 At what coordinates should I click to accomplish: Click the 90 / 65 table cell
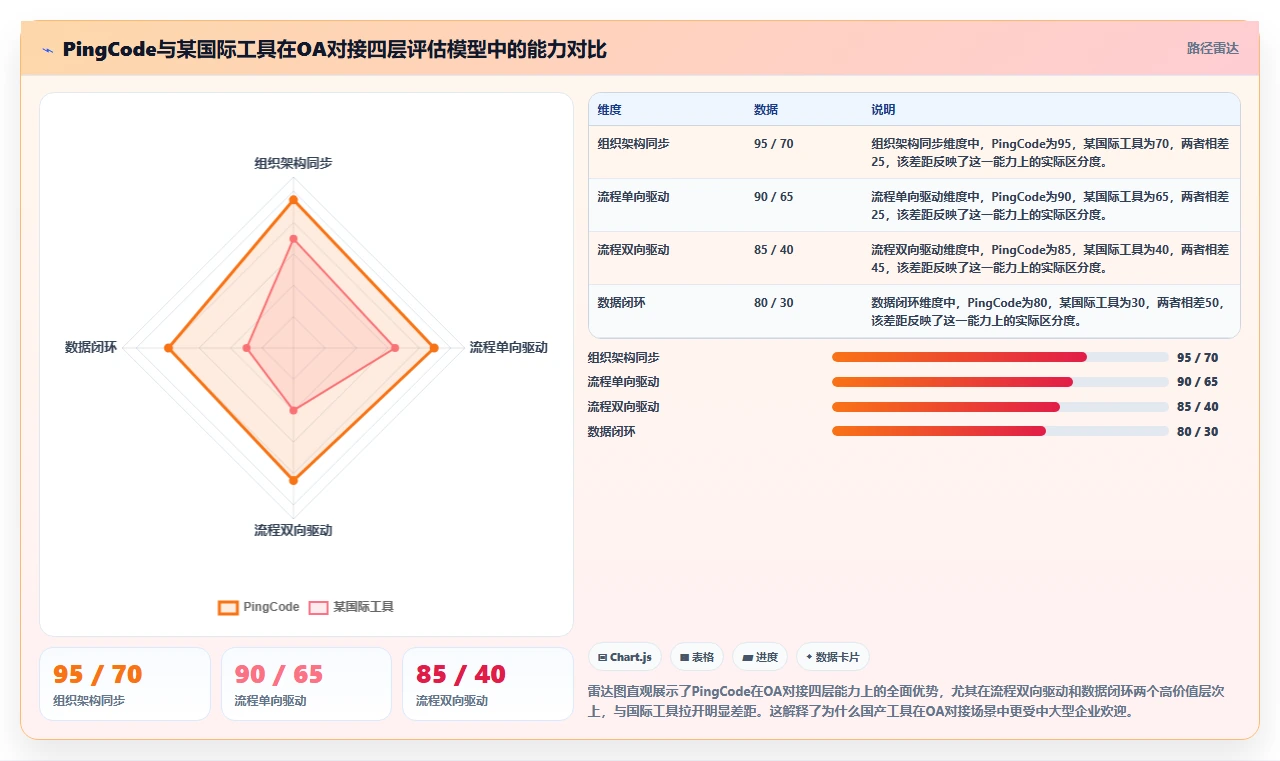tap(774, 197)
